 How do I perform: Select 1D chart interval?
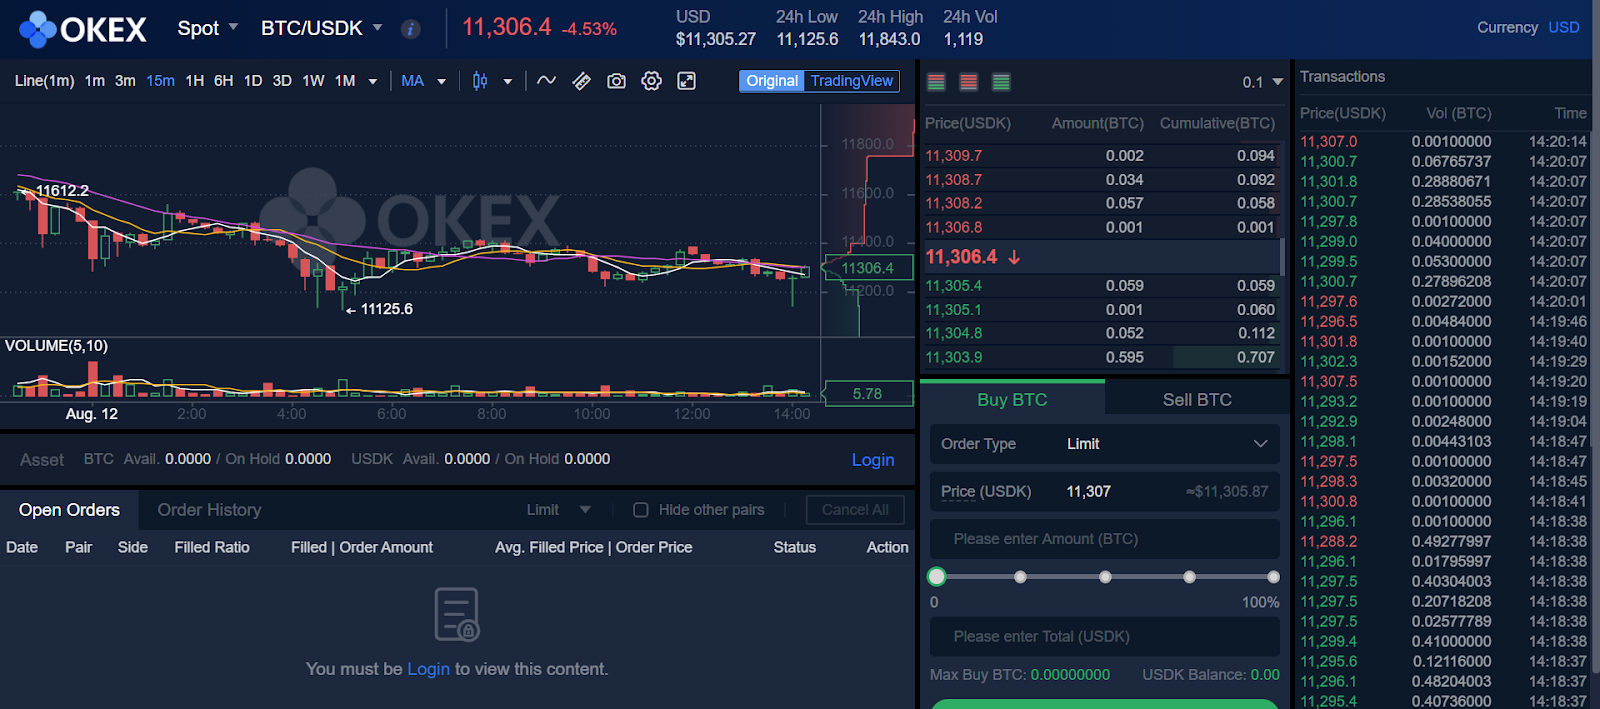pos(253,81)
